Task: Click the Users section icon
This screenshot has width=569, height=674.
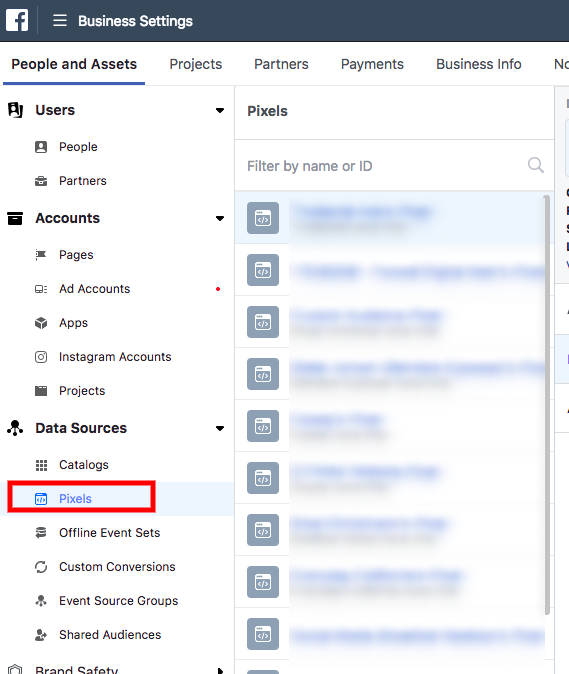Action: pyautogui.click(x=15, y=110)
